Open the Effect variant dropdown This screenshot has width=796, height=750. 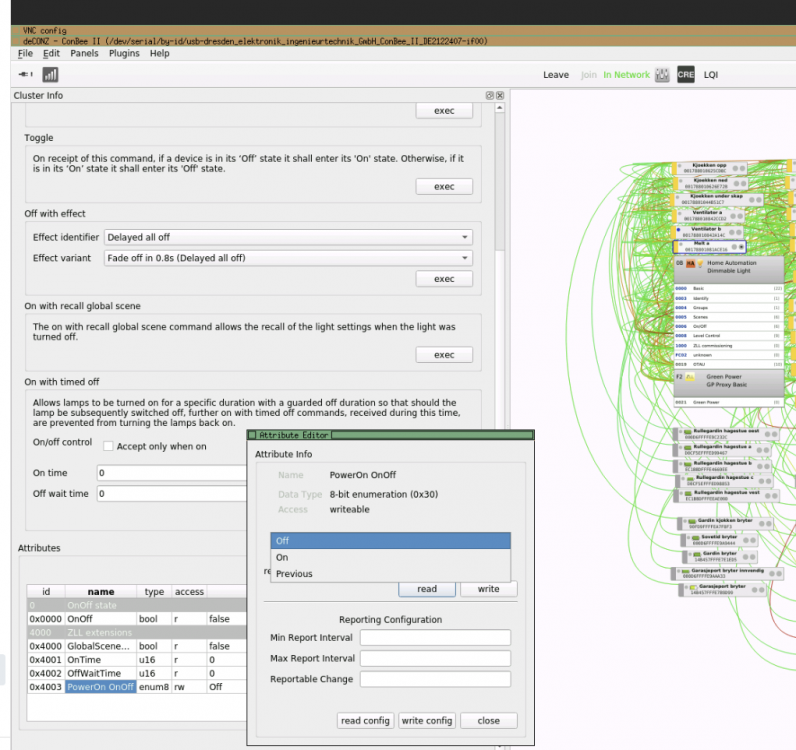[288, 258]
